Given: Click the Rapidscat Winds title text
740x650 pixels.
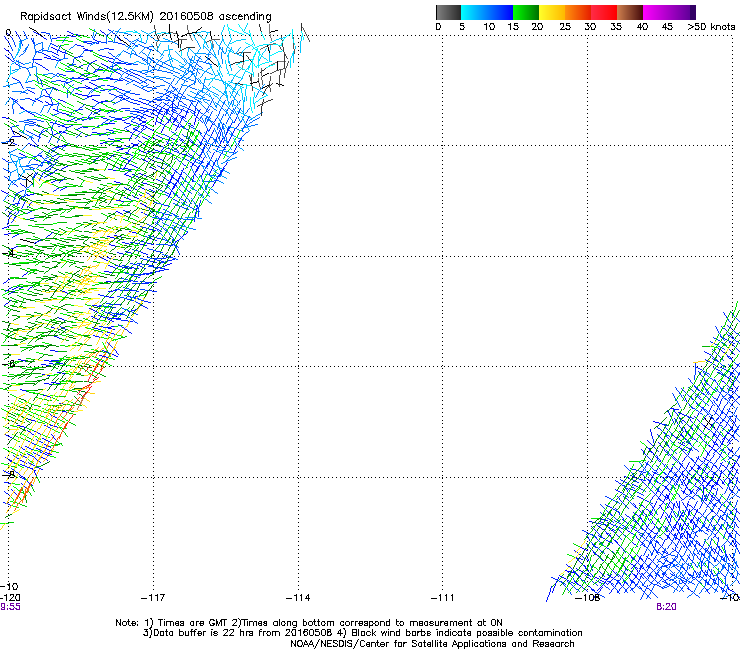Looking at the screenshot, I should (x=146, y=17).
